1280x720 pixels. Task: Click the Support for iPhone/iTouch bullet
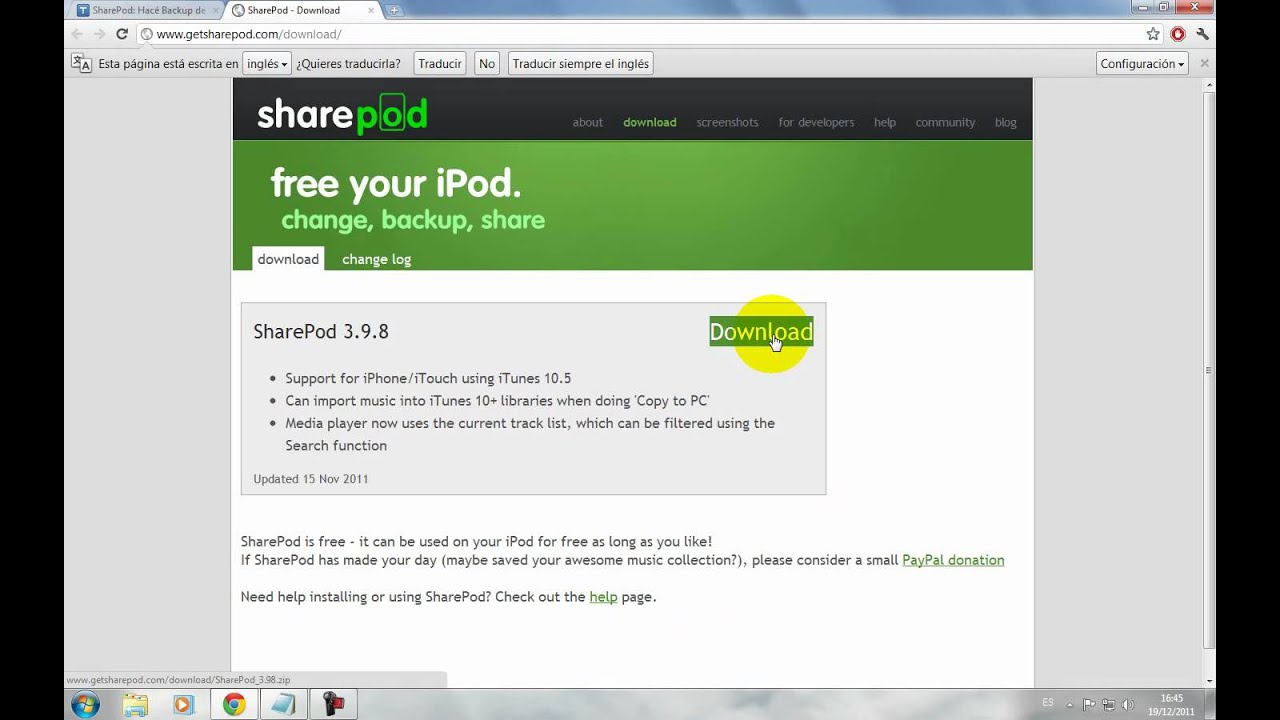tap(428, 378)
